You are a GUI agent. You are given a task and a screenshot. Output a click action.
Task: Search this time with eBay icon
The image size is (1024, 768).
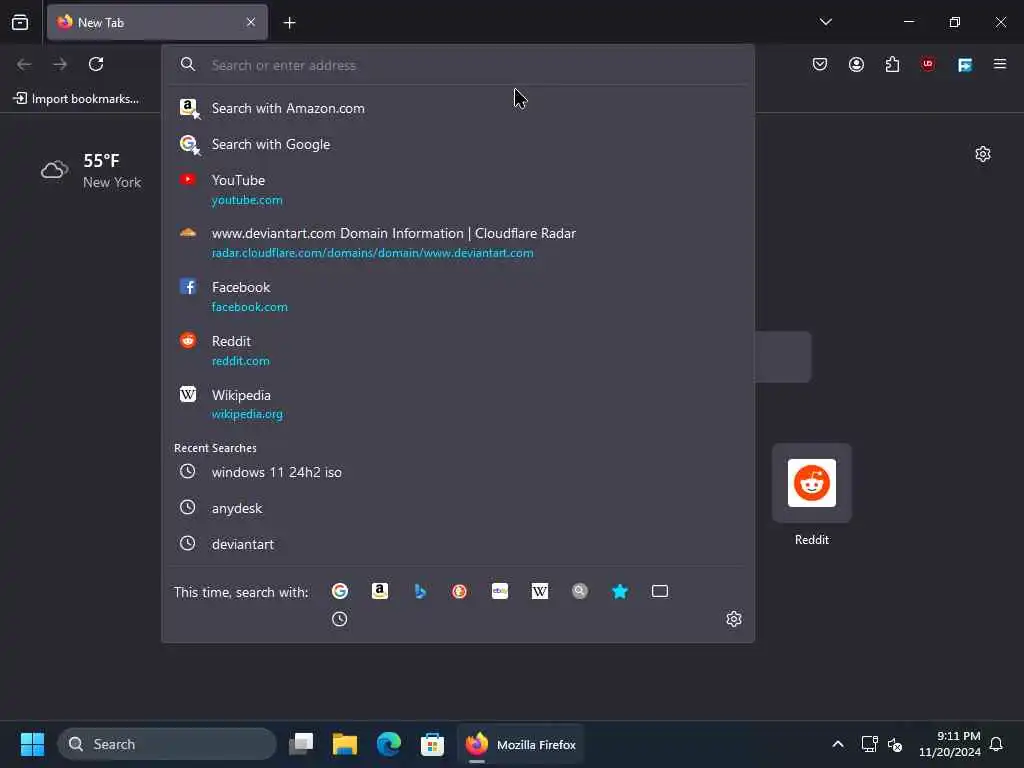point(500,591)
